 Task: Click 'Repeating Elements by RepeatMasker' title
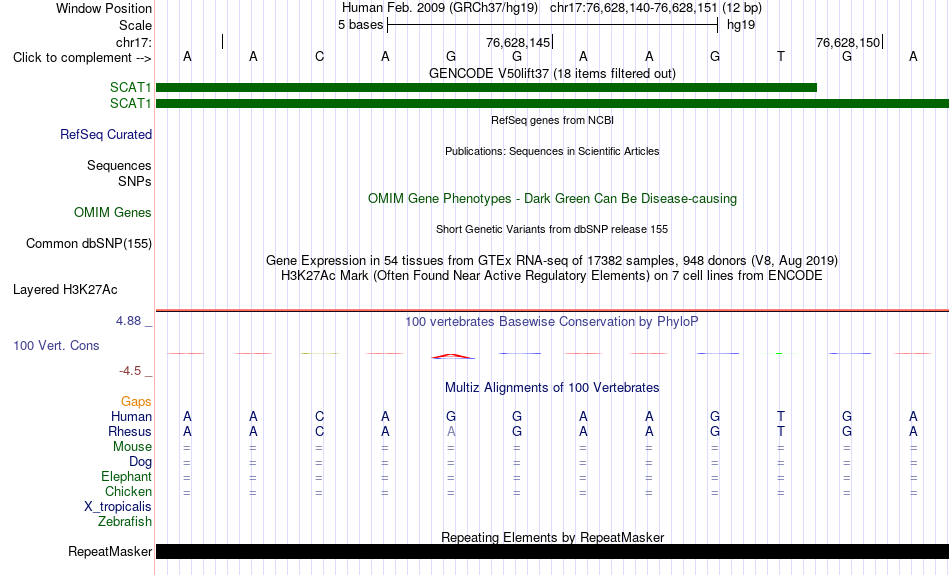click(553, 537)
